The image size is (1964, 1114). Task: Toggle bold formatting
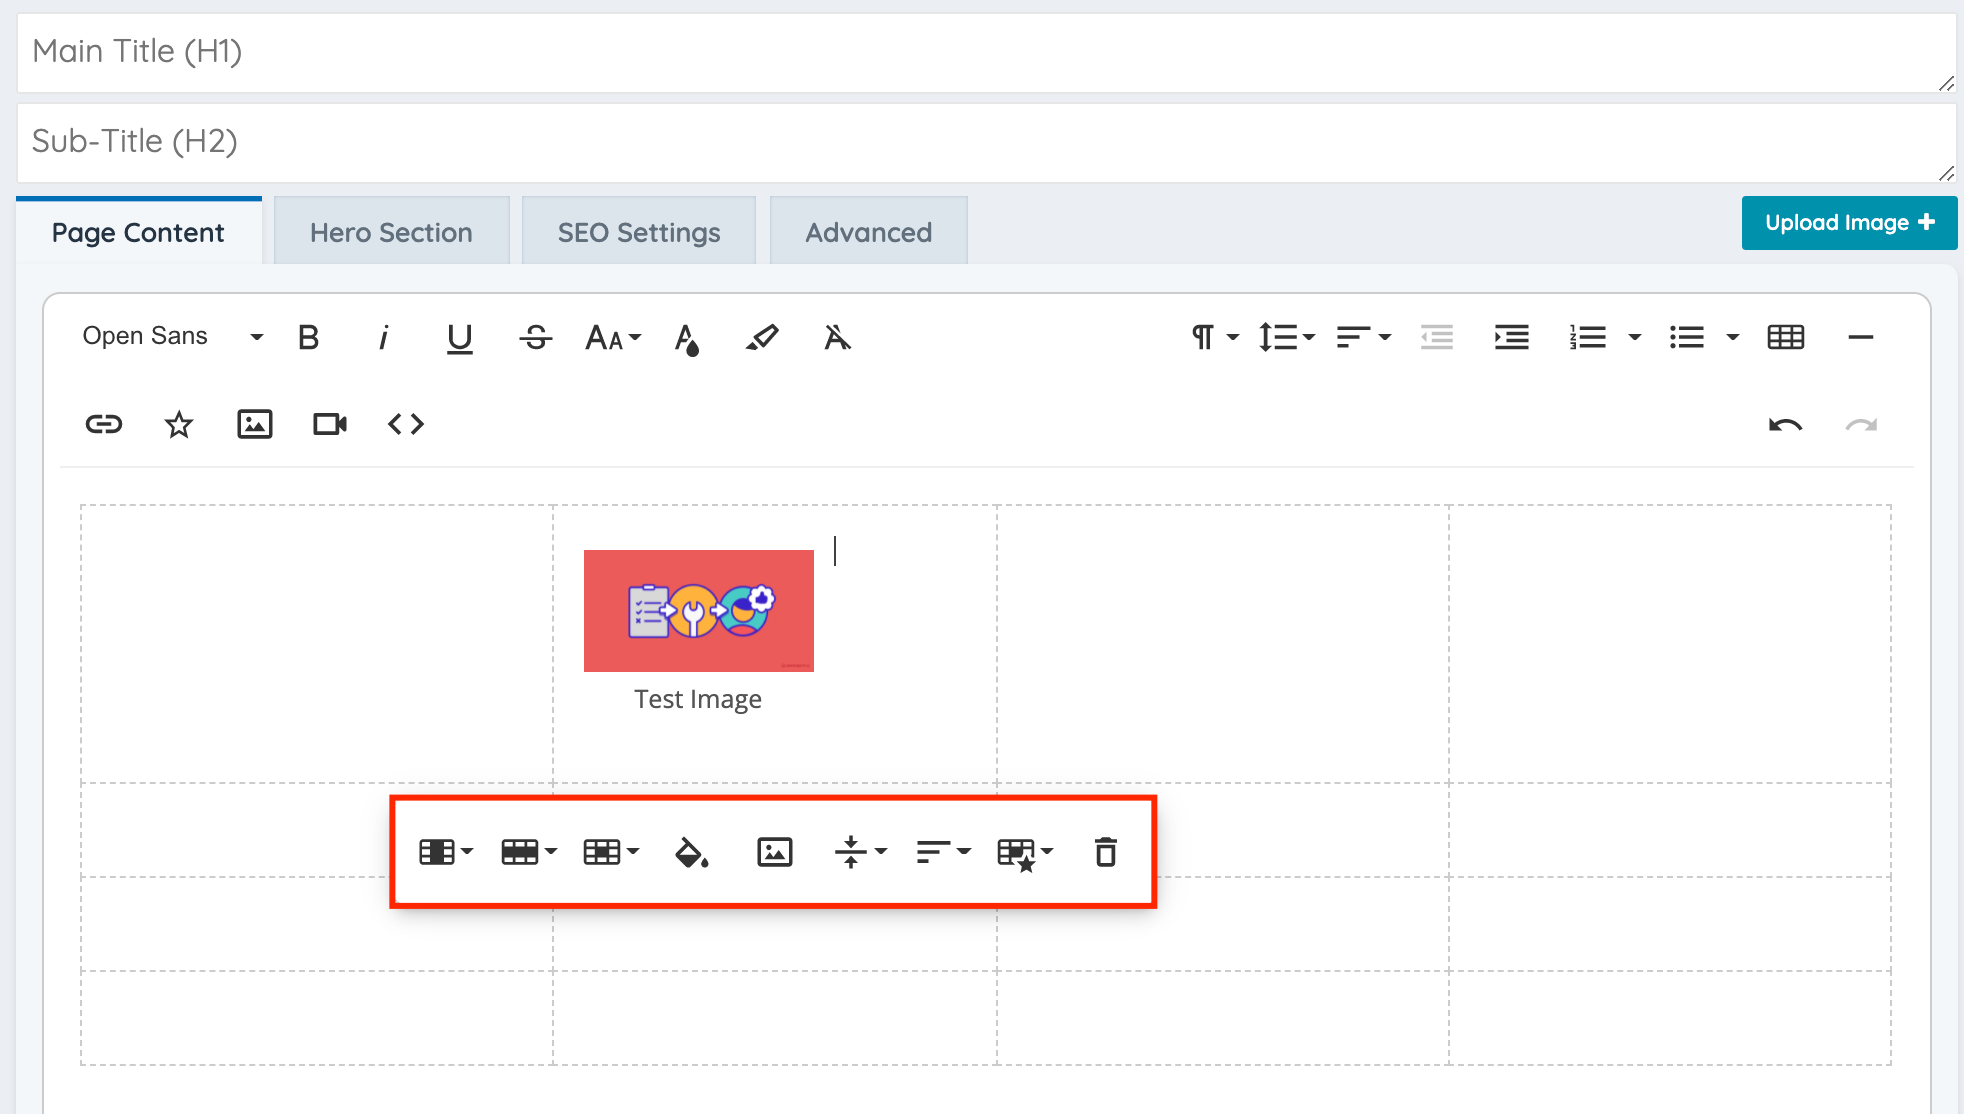[309, 338]
